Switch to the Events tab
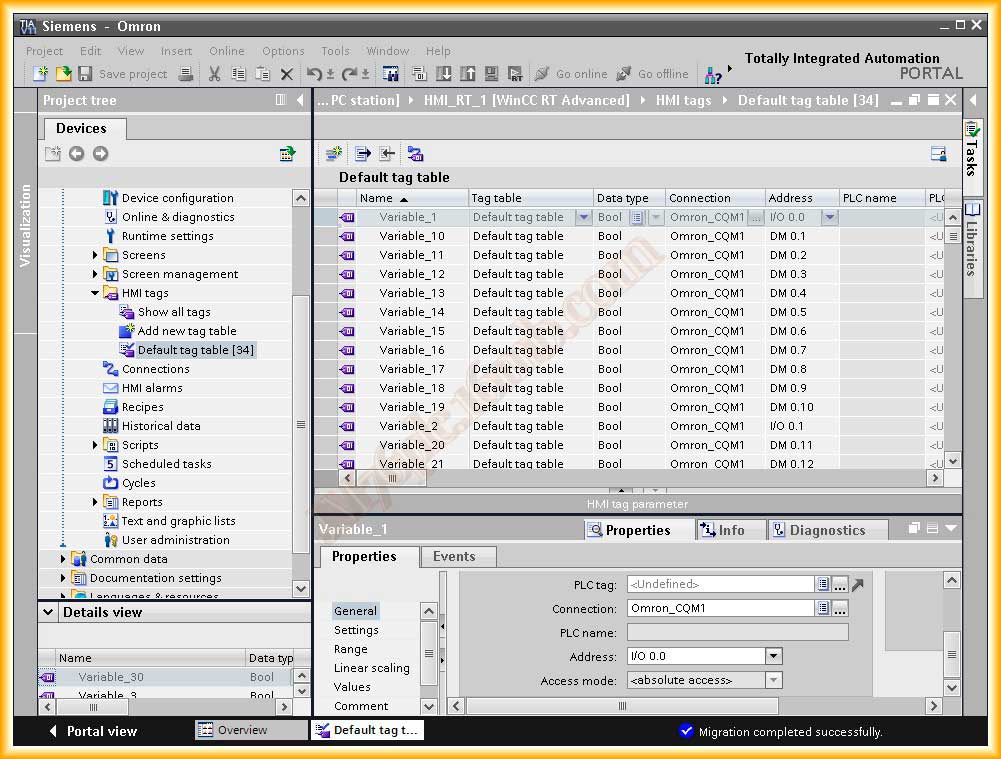Viewport: 1001px width, 759px height. pyautogui.click(x=454, y=557)
